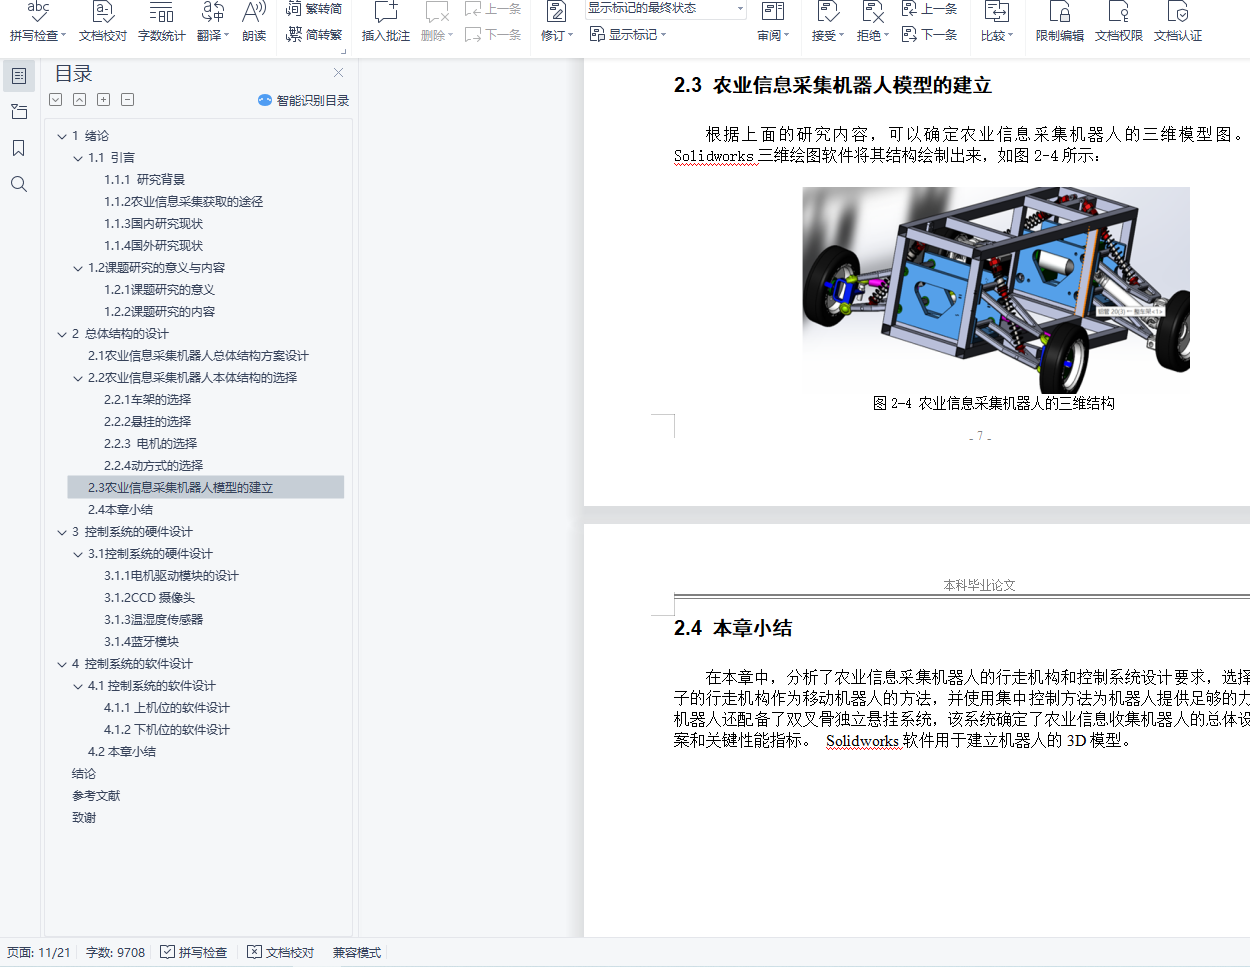1250x967 pixels.
Task: Select the outline 目录 sidebar icon
Action: click(19, 76)
